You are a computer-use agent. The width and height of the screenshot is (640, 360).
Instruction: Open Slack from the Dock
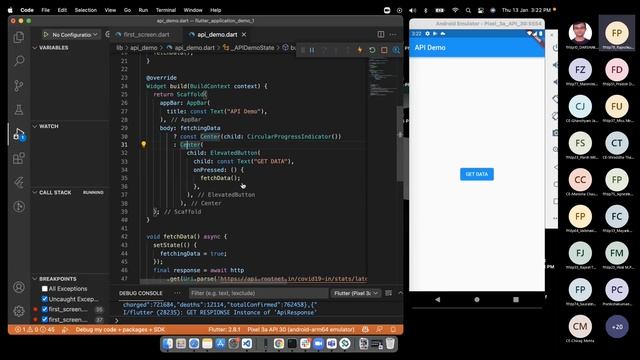[305, 344]
